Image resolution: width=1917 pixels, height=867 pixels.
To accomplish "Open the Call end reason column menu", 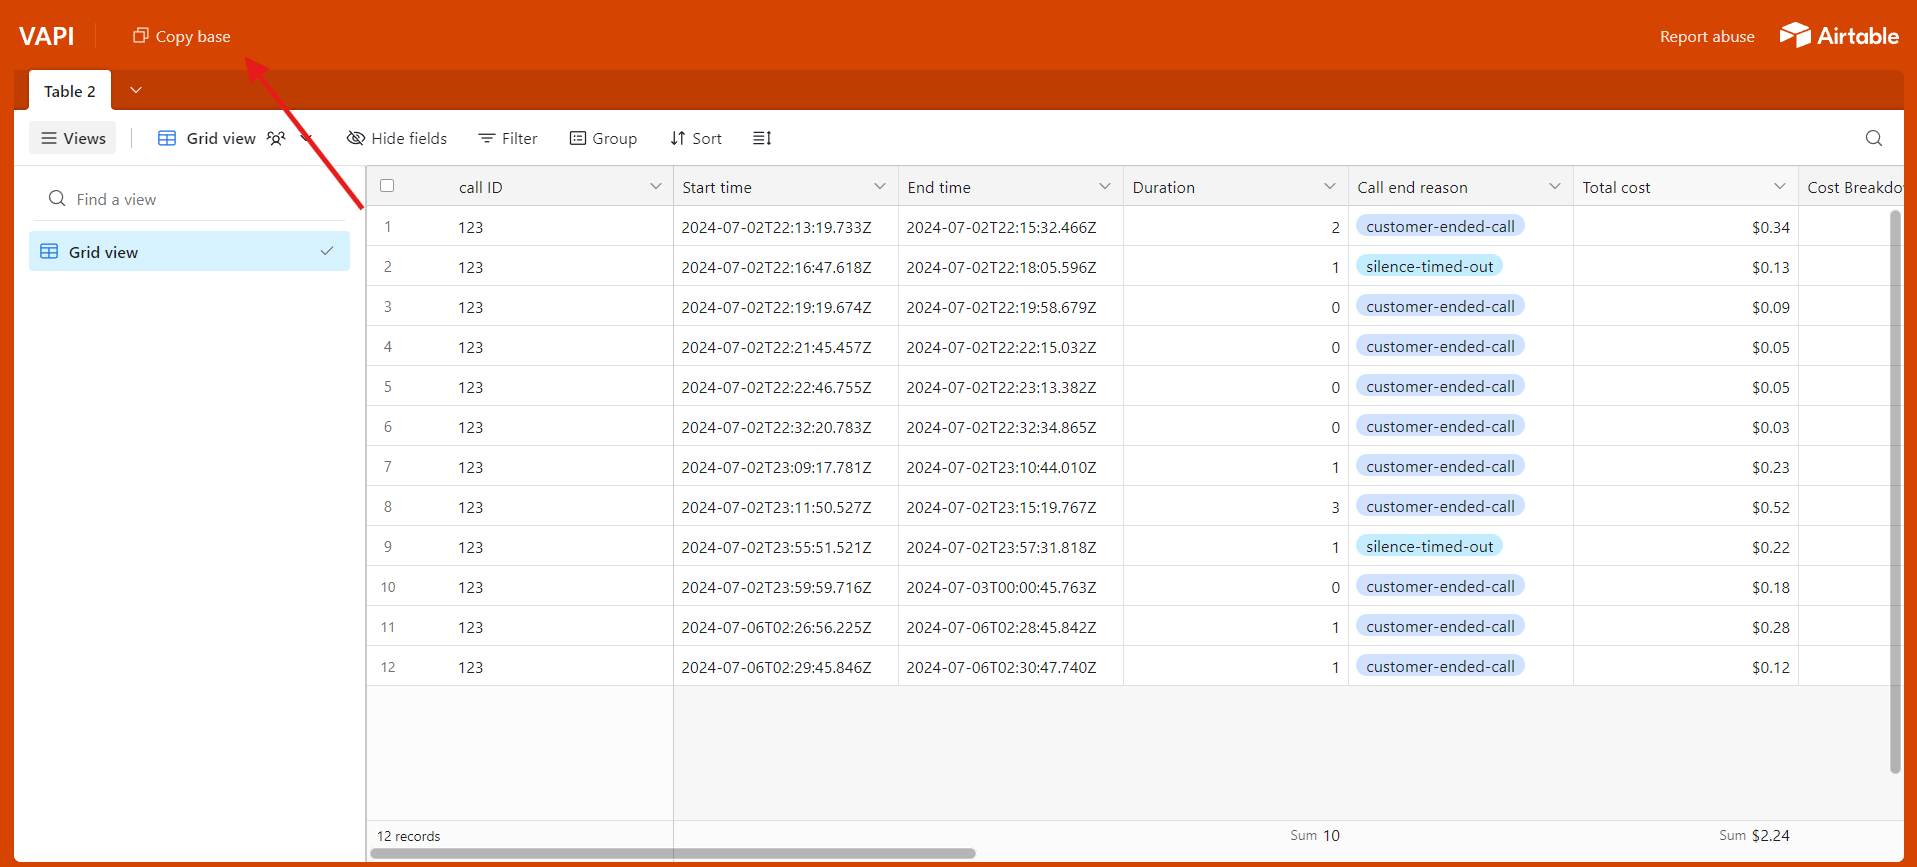I will coord(1554,187).
